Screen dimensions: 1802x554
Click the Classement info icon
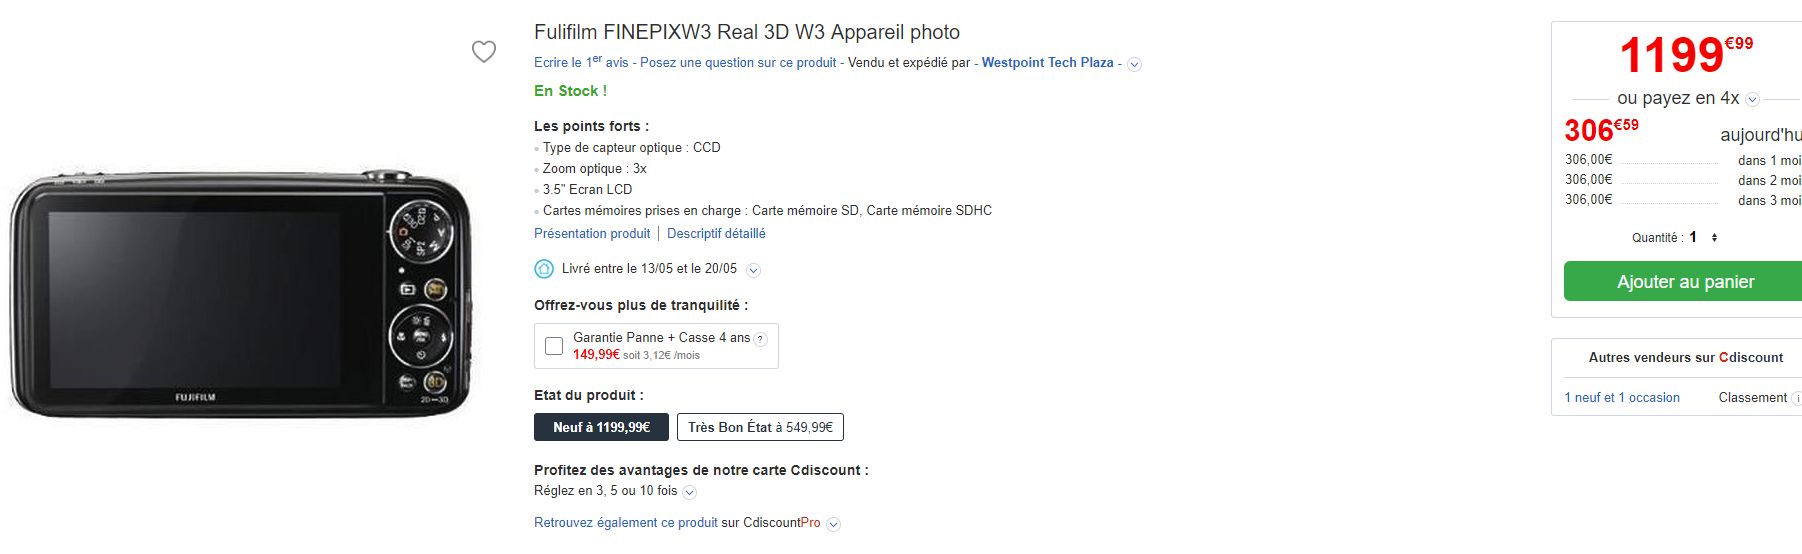tap(1797, 398)
